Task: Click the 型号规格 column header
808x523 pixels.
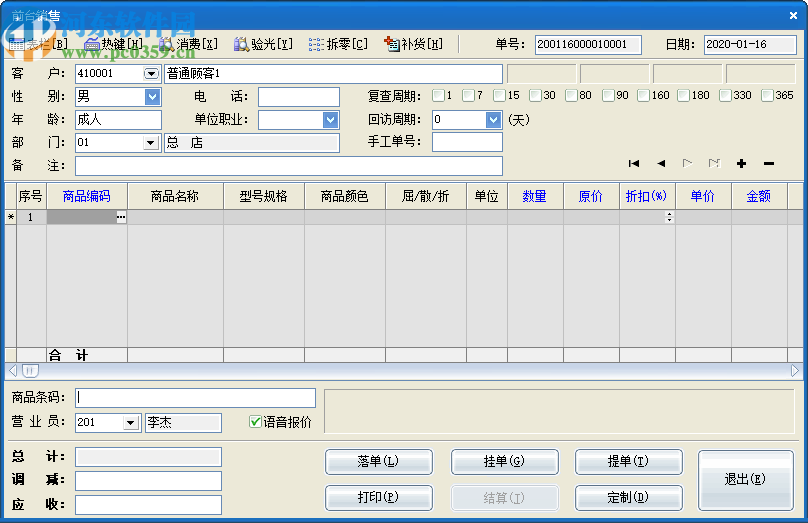Action: [x=264, y=196]
